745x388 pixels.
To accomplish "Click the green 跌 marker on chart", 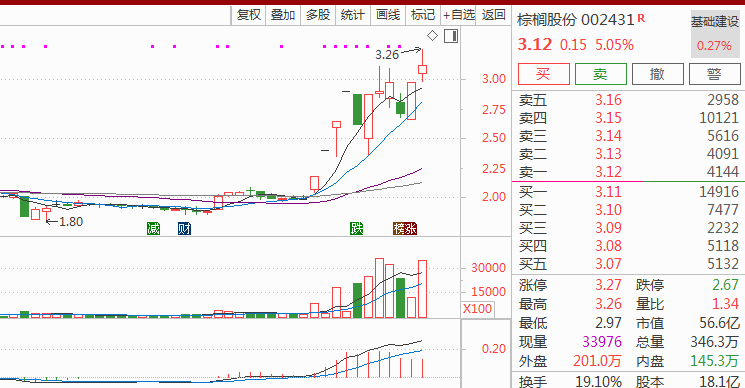I will [x=356, y=229].
